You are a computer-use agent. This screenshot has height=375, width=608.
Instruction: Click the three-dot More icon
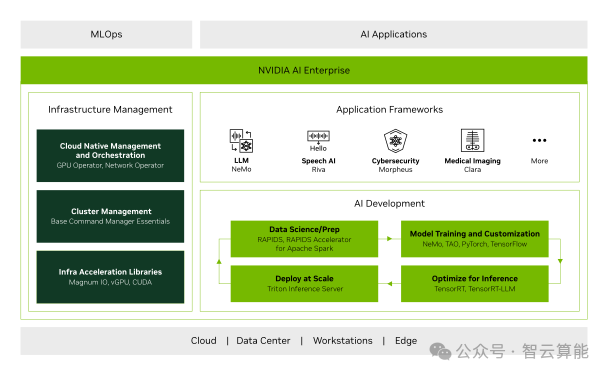[x=539, y=140]
